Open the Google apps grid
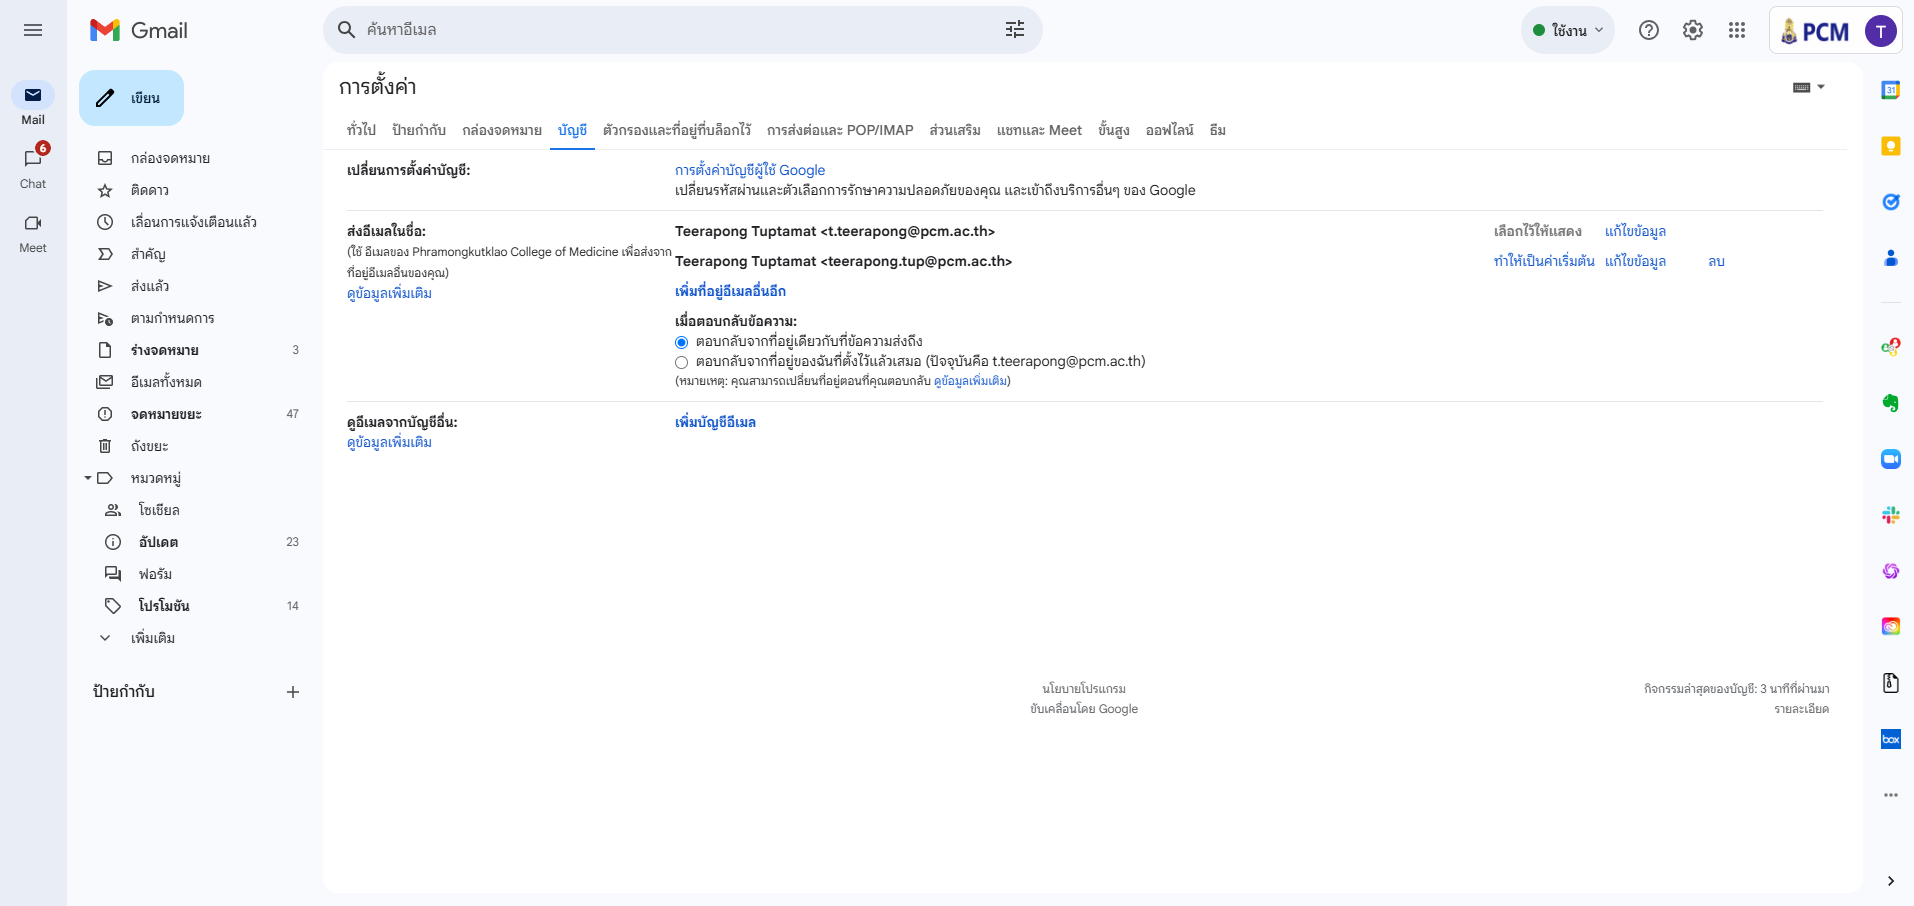The height and width of the screenshot is (906, 1914). tap(1736, 30)
